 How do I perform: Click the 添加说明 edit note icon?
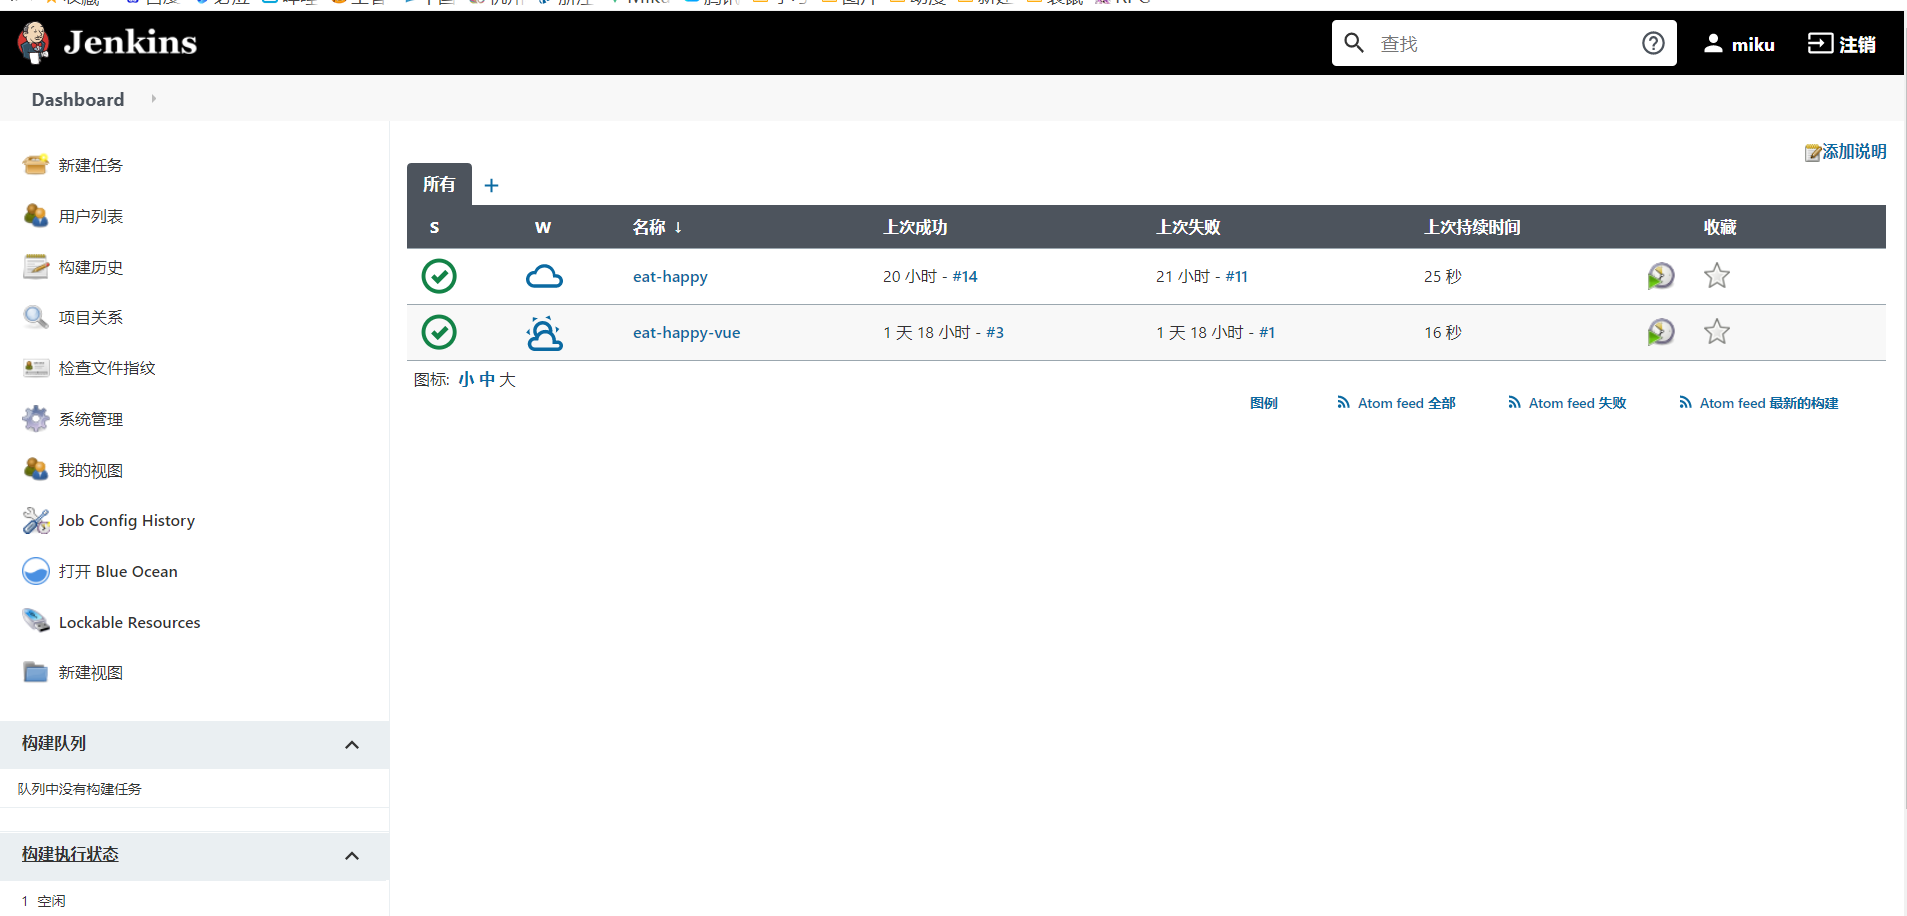point(1812,152)
